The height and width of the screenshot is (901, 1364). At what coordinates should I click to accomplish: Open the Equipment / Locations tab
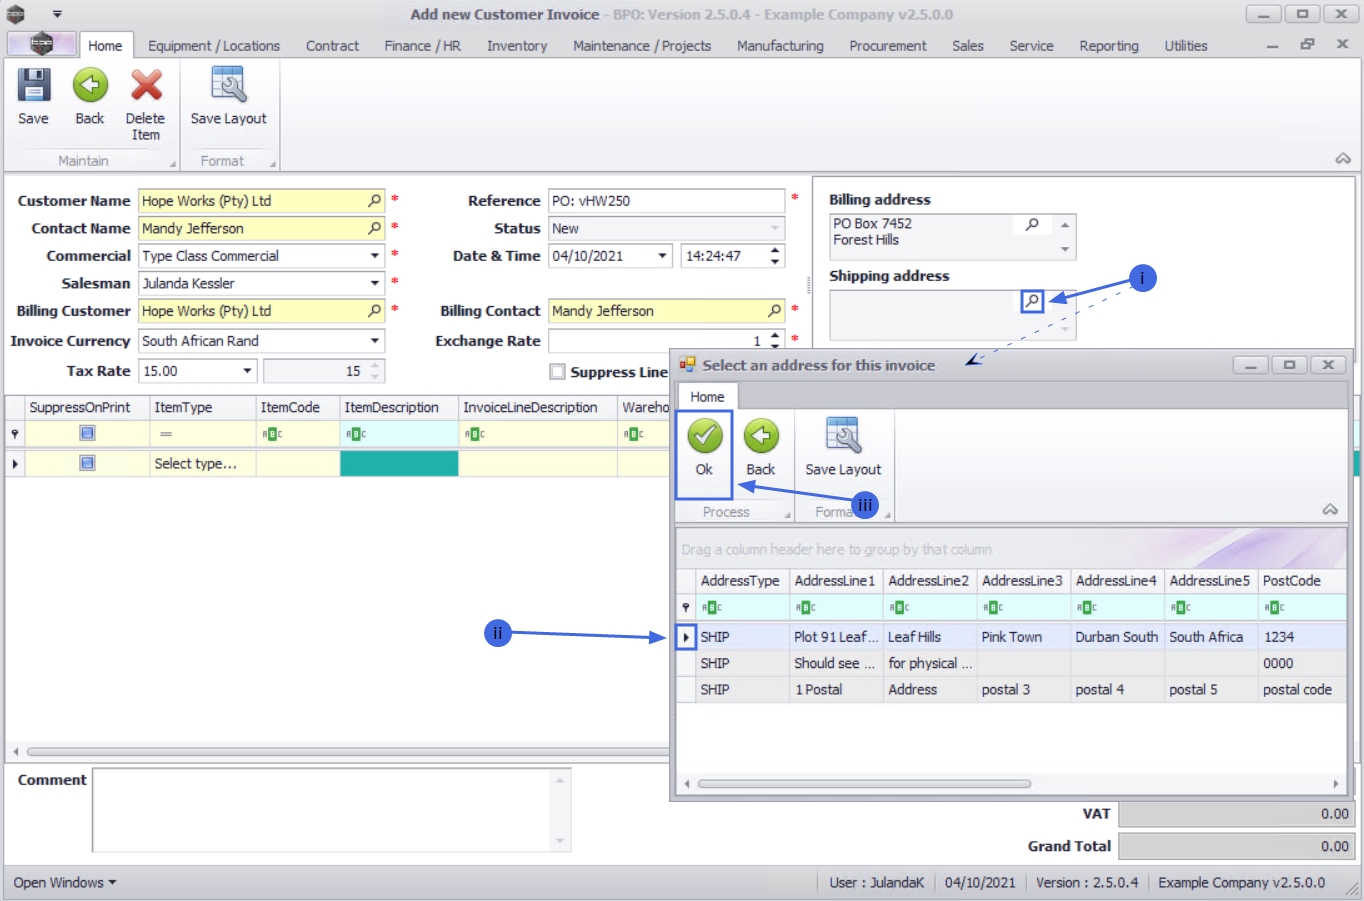click(x=214, y=46)
